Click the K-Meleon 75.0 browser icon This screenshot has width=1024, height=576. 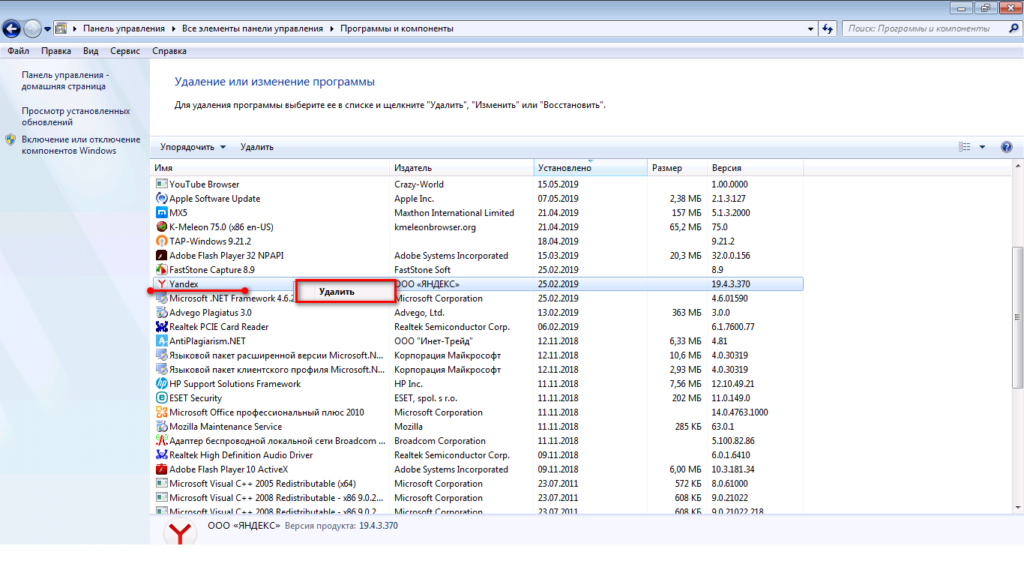161,227
